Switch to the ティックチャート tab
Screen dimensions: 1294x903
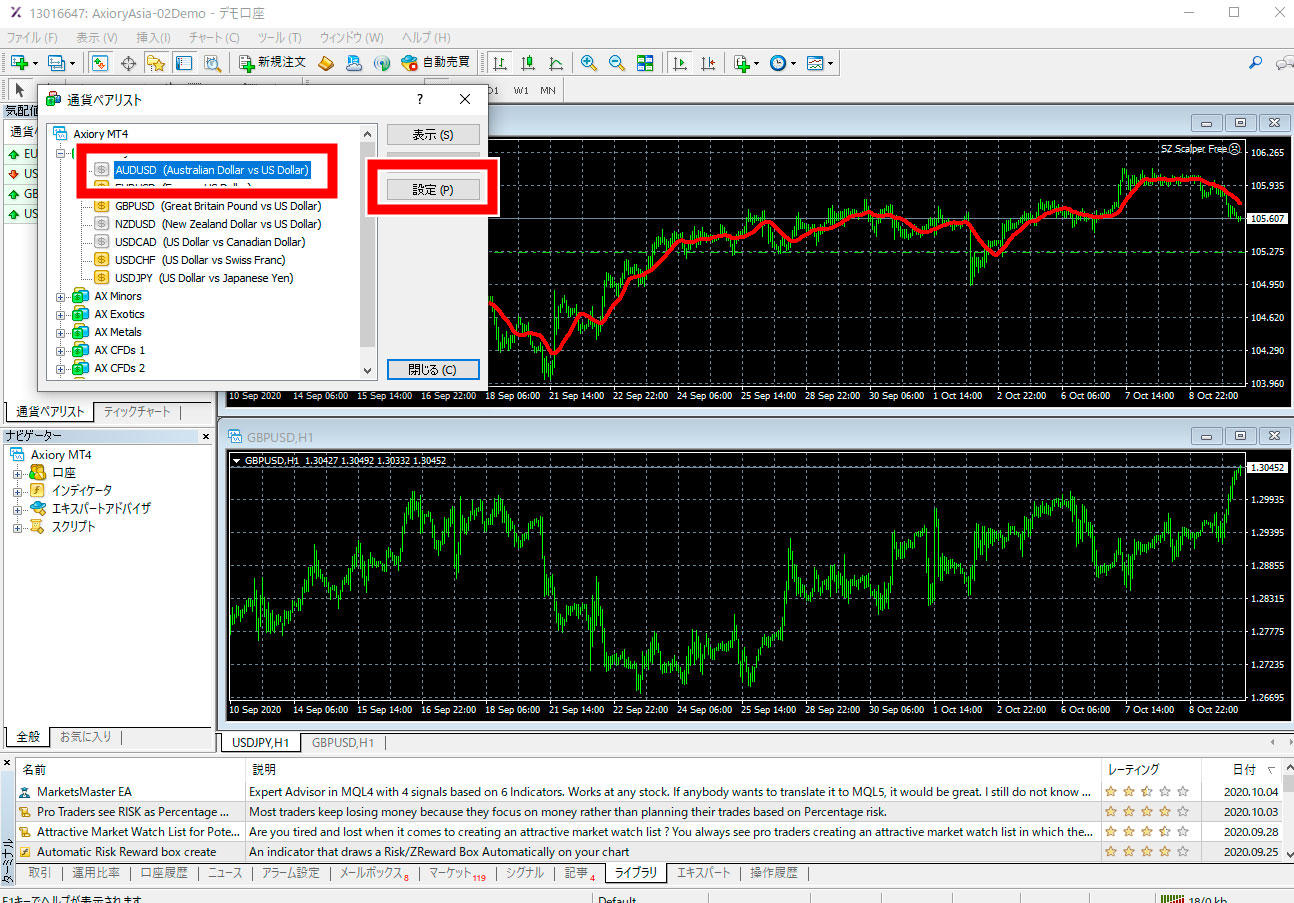tap(137, 412)
